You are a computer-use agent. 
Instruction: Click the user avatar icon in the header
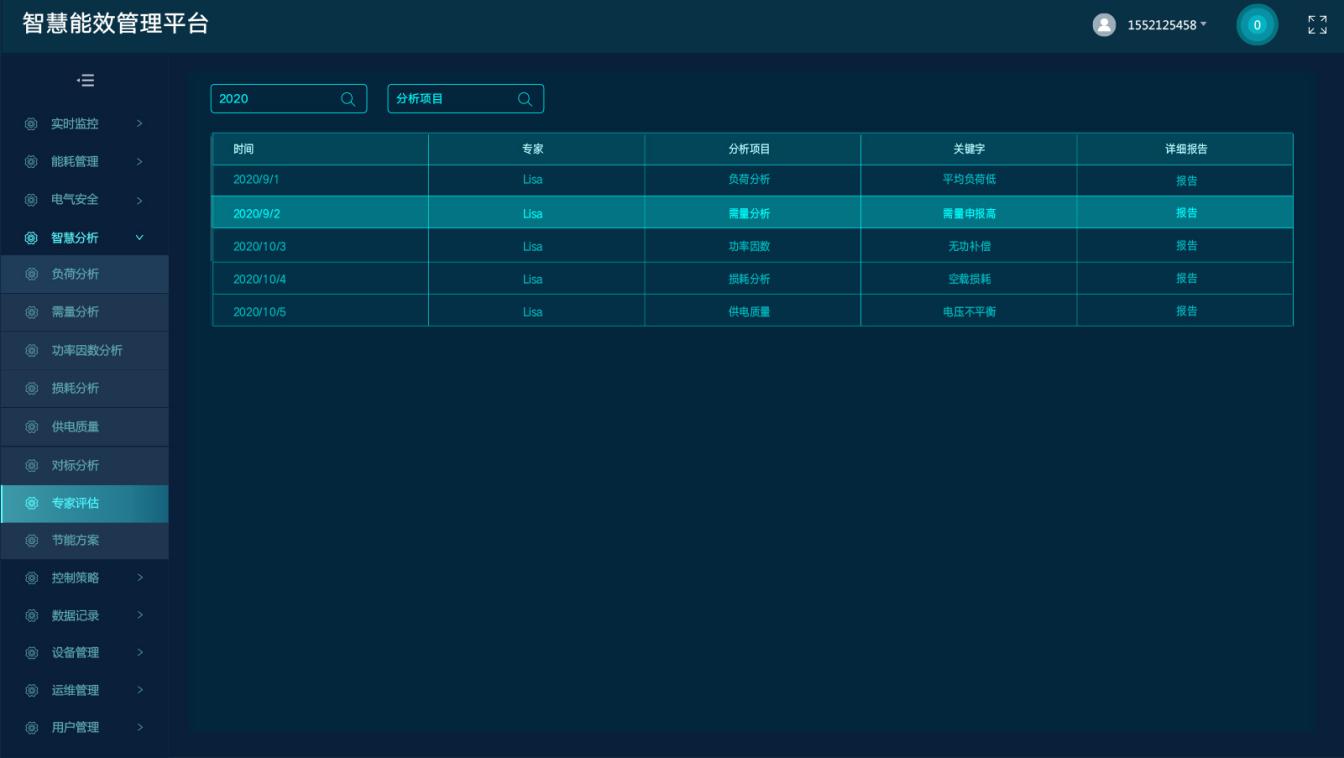[1104, 25]
